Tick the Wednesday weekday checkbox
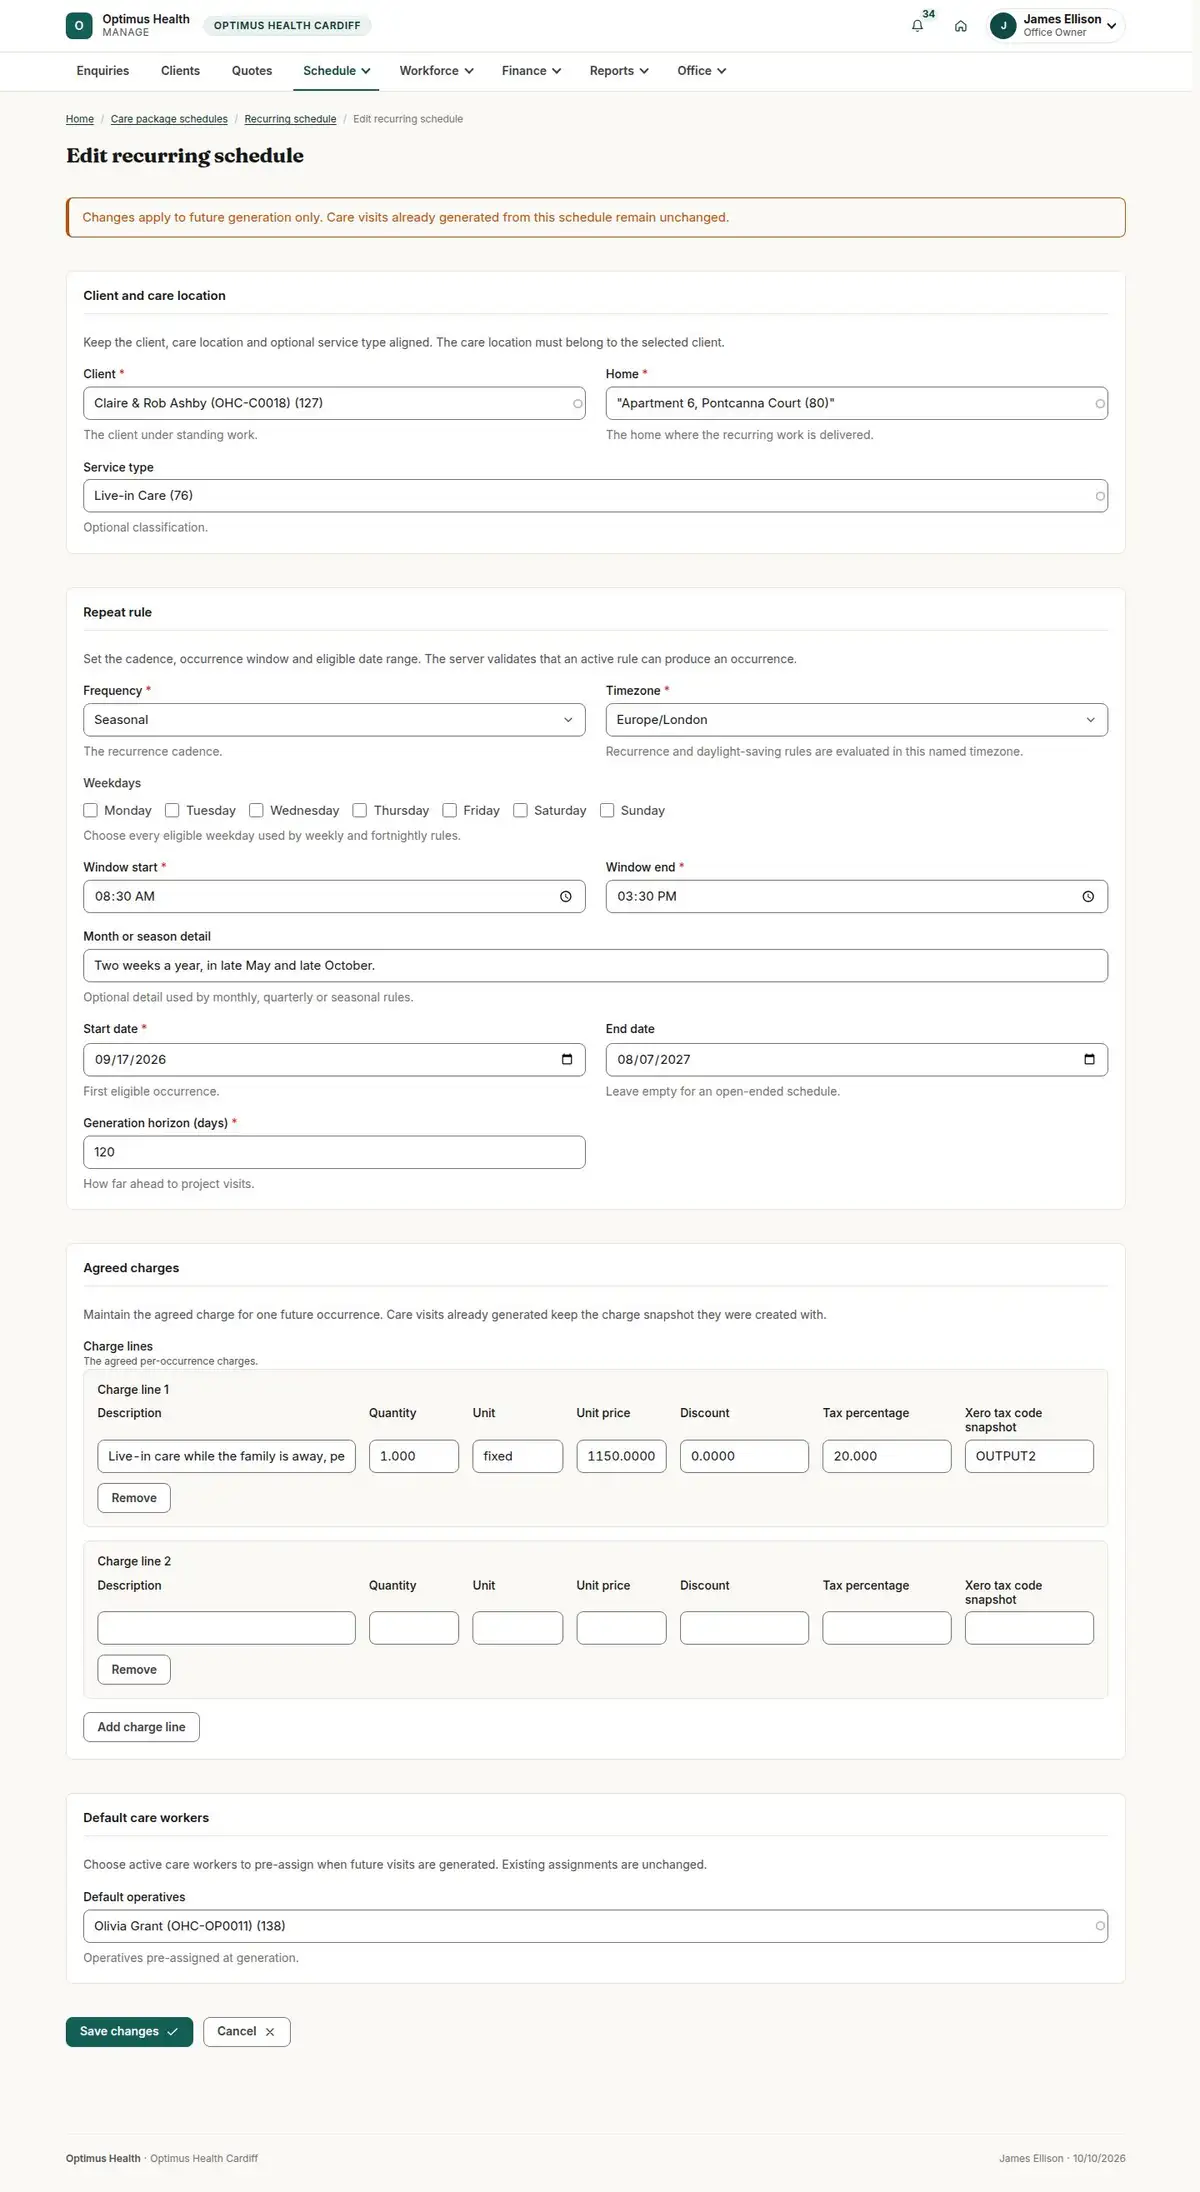This screenshot has height=2192, width=1200. coord(256,811)
